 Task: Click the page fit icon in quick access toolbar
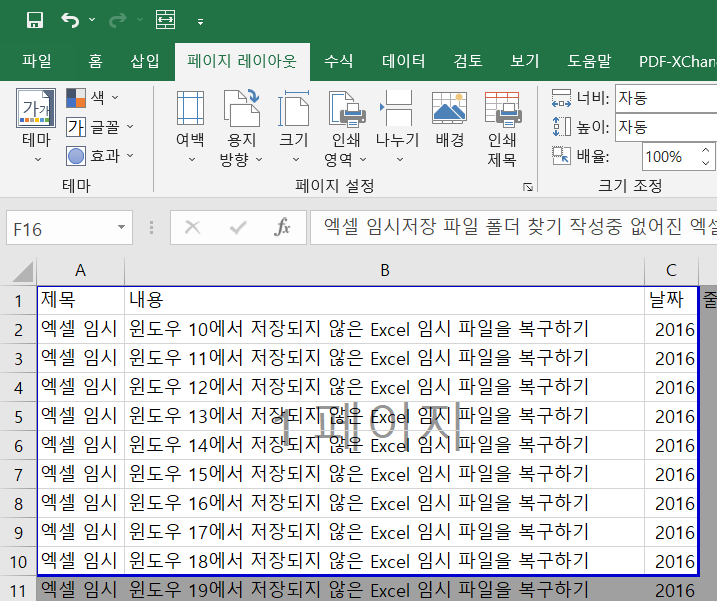[x=165, y=20]
